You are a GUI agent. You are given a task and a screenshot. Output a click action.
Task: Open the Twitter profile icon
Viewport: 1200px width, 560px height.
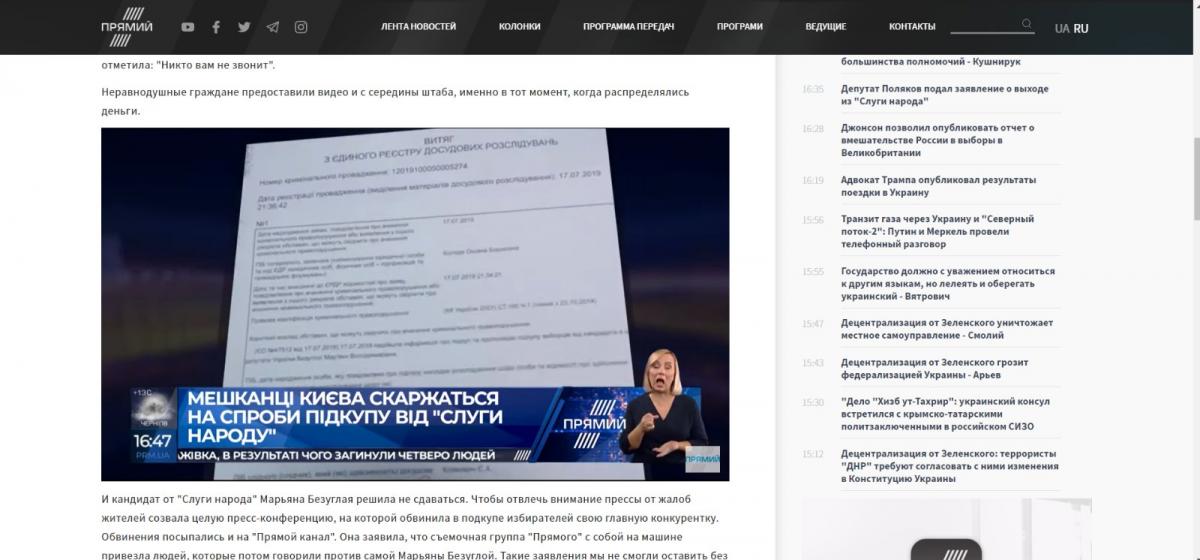[x=244, y=27]
